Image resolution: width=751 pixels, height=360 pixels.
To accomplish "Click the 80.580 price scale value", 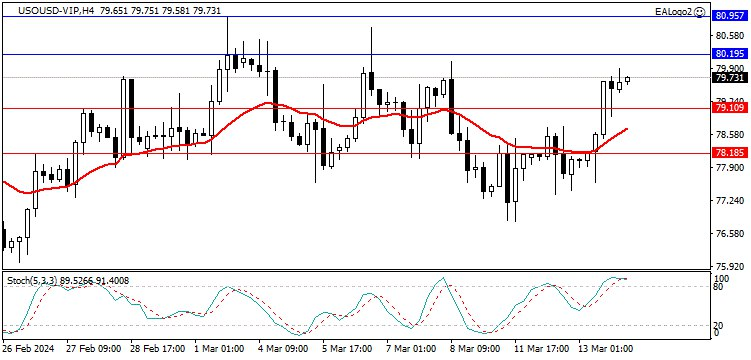I will [x=729, y=35].
